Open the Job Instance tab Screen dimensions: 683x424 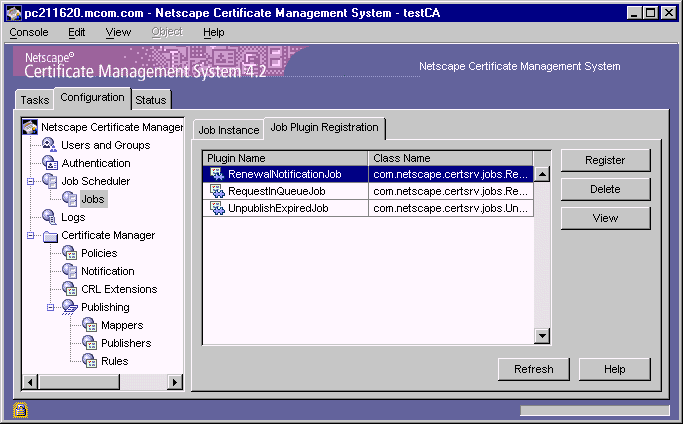point(229,130)
